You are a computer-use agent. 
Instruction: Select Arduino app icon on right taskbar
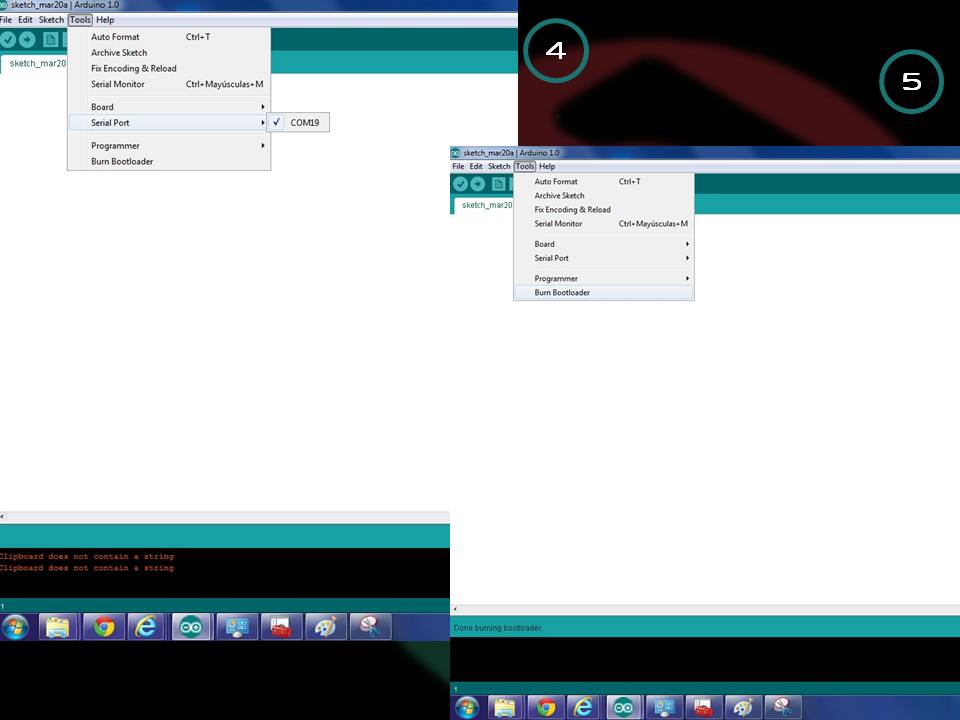point(623,708)
